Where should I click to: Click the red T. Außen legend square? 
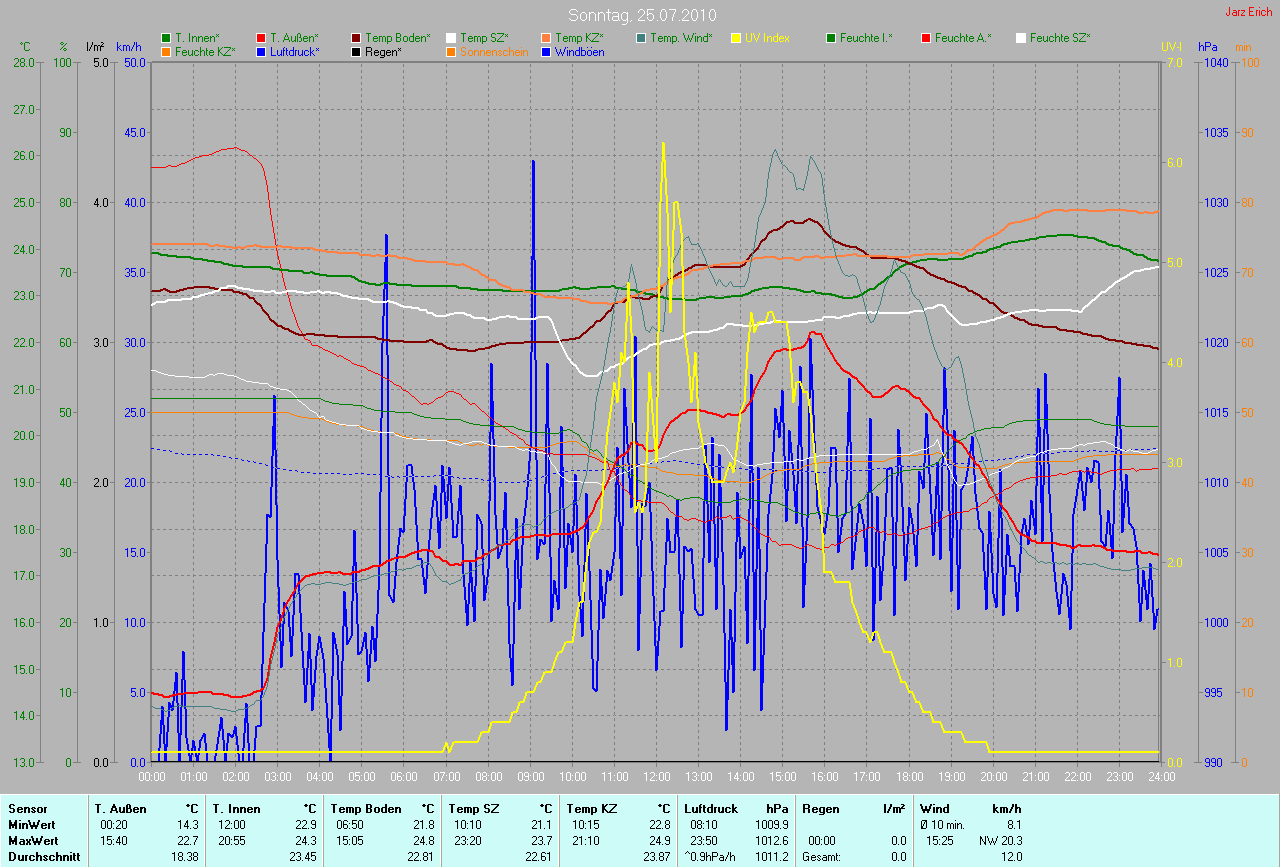pos(261,38)
